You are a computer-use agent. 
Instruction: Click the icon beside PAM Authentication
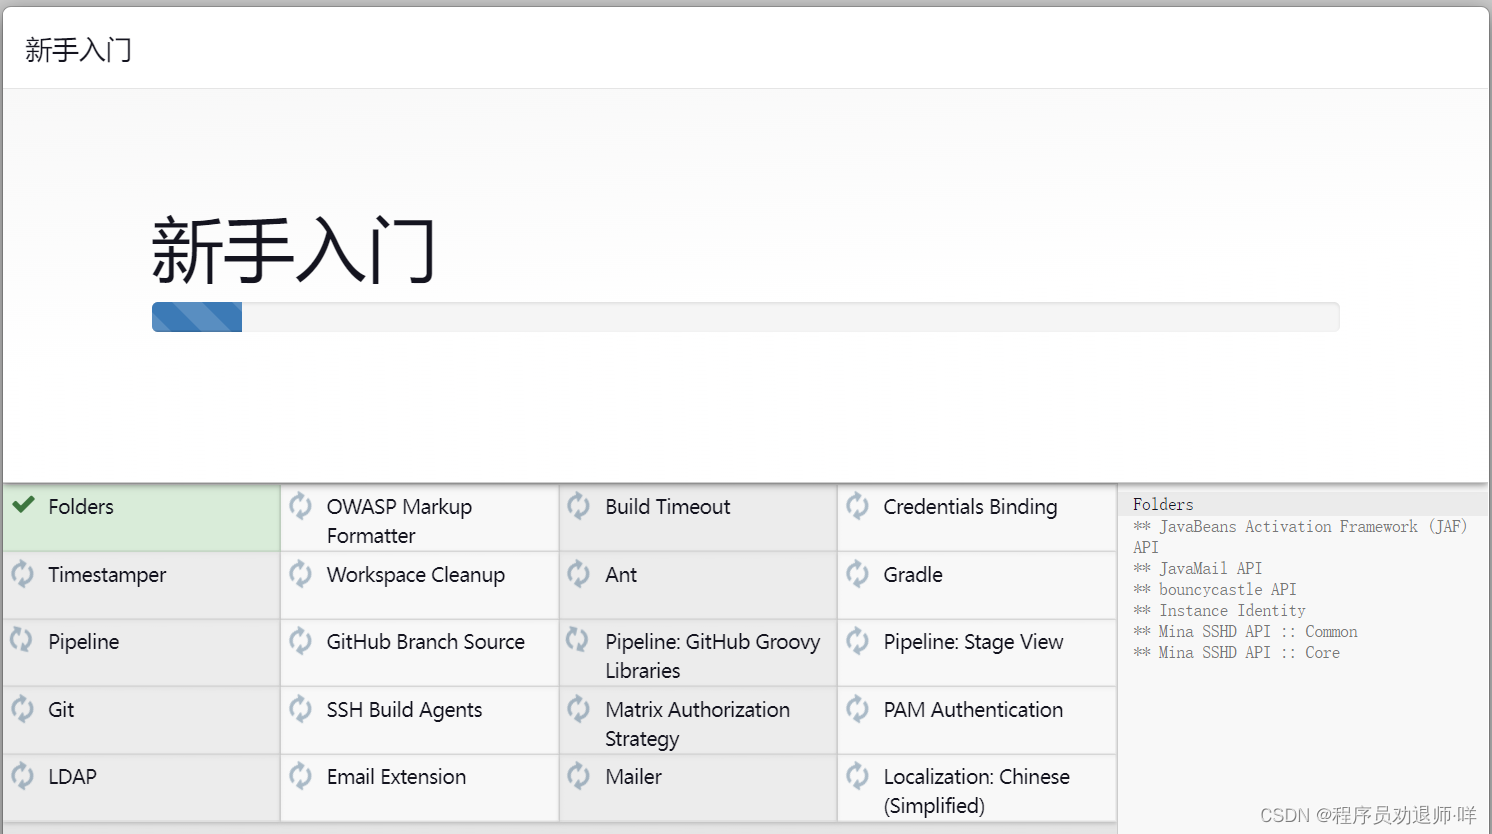coord(858,709)
